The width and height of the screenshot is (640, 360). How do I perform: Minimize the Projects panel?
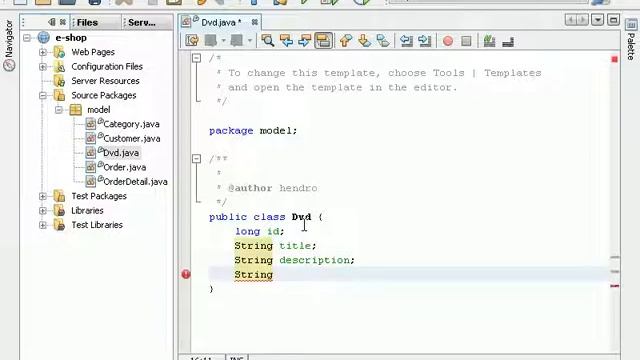[52, 22]
